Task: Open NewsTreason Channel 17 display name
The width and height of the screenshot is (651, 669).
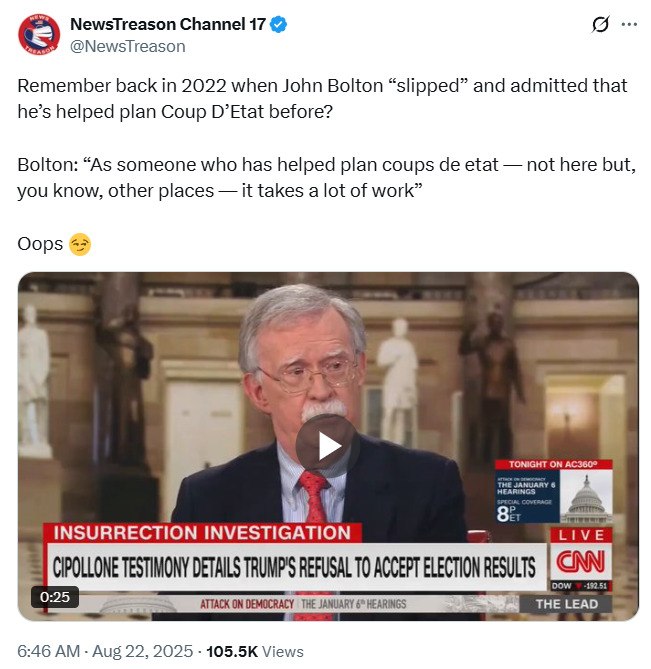Action: pyautogui.click(x=168, y=24)
